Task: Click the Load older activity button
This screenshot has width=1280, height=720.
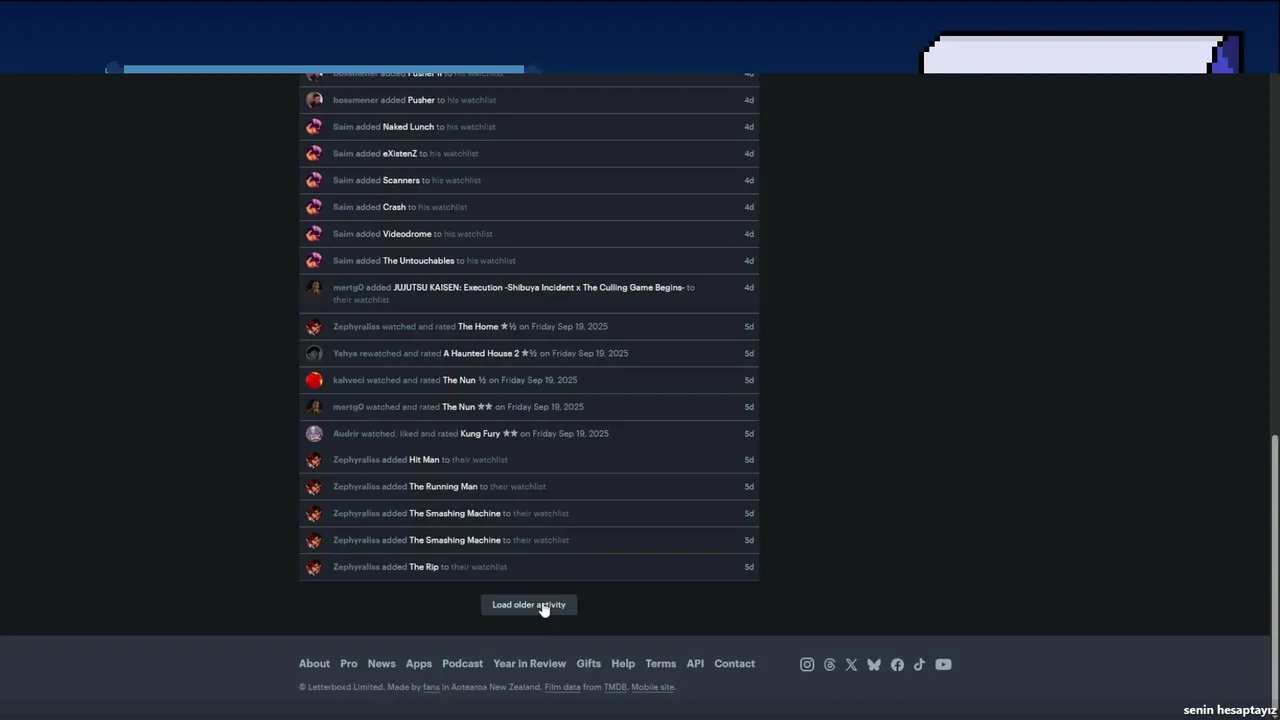Action: click(x=528, y=605)
